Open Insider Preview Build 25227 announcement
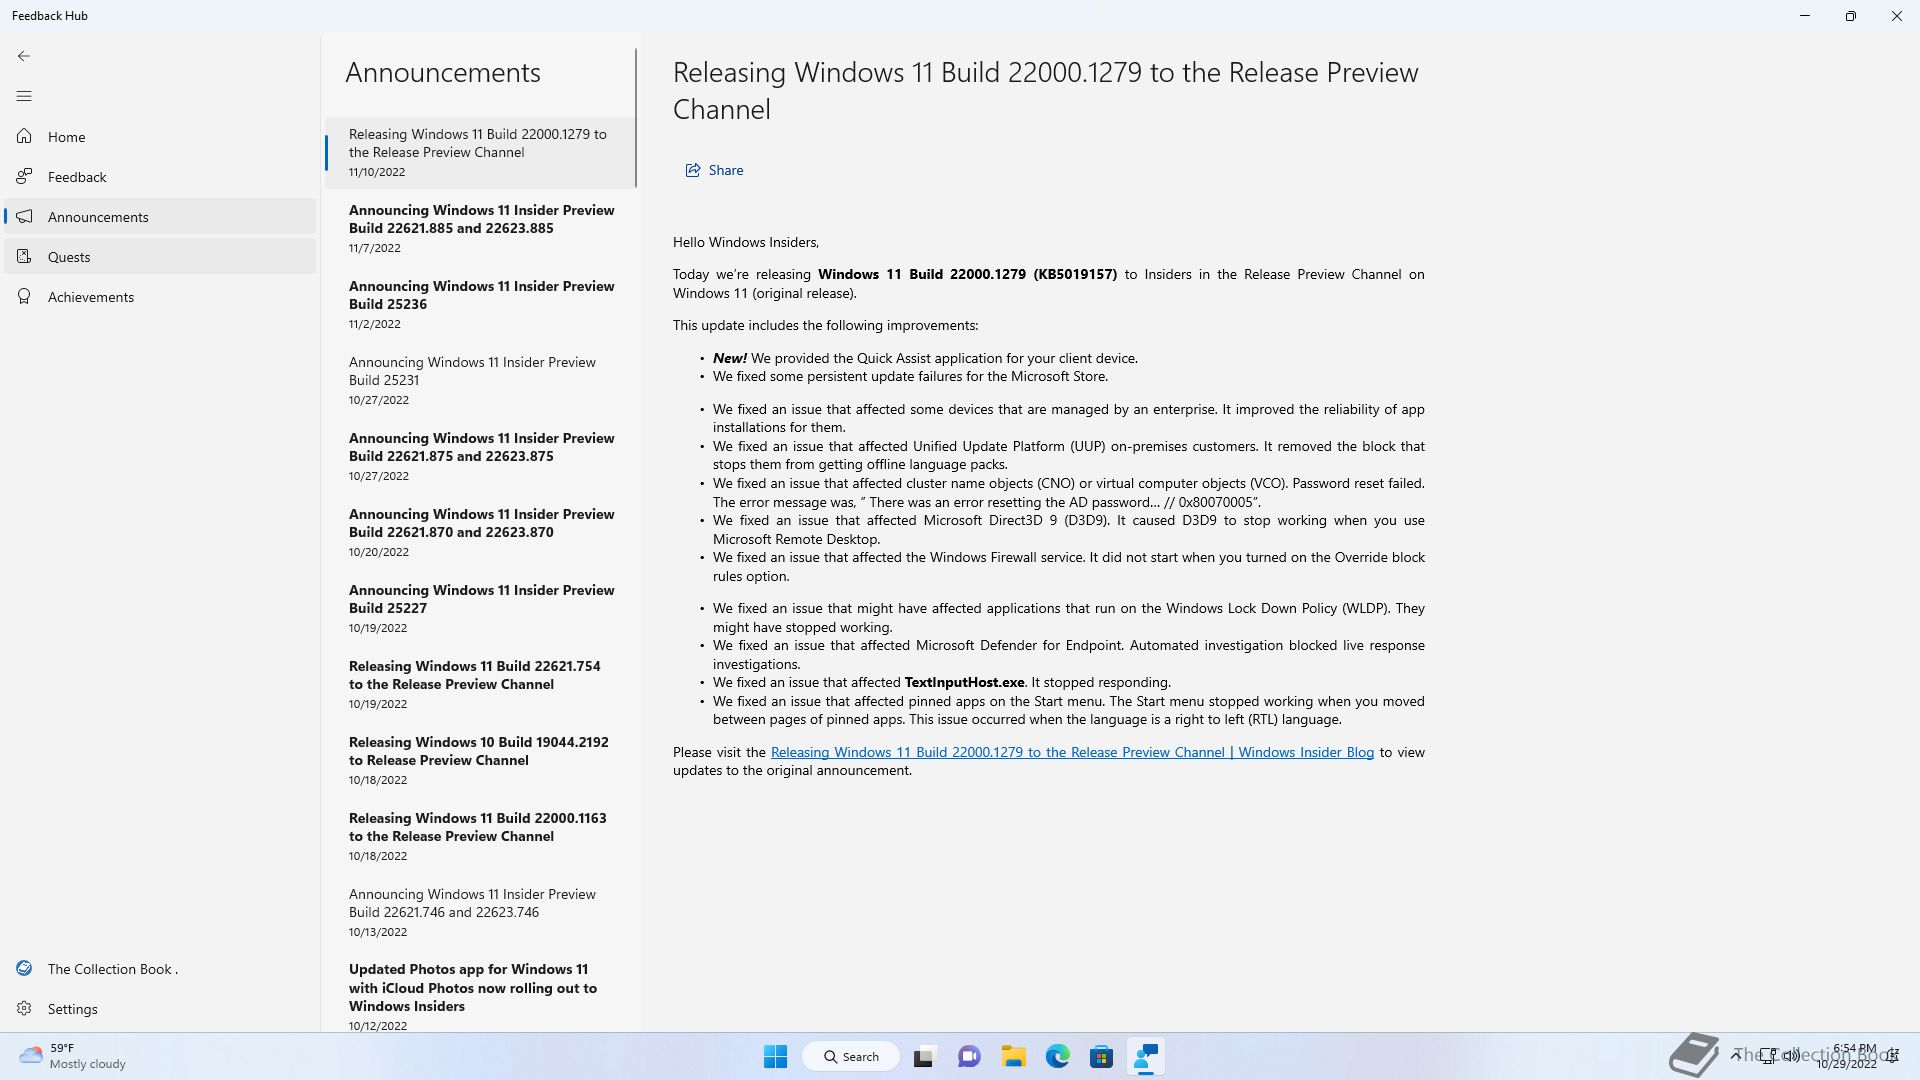This screenshot has width=1920, height=1080. pos(480,608)
